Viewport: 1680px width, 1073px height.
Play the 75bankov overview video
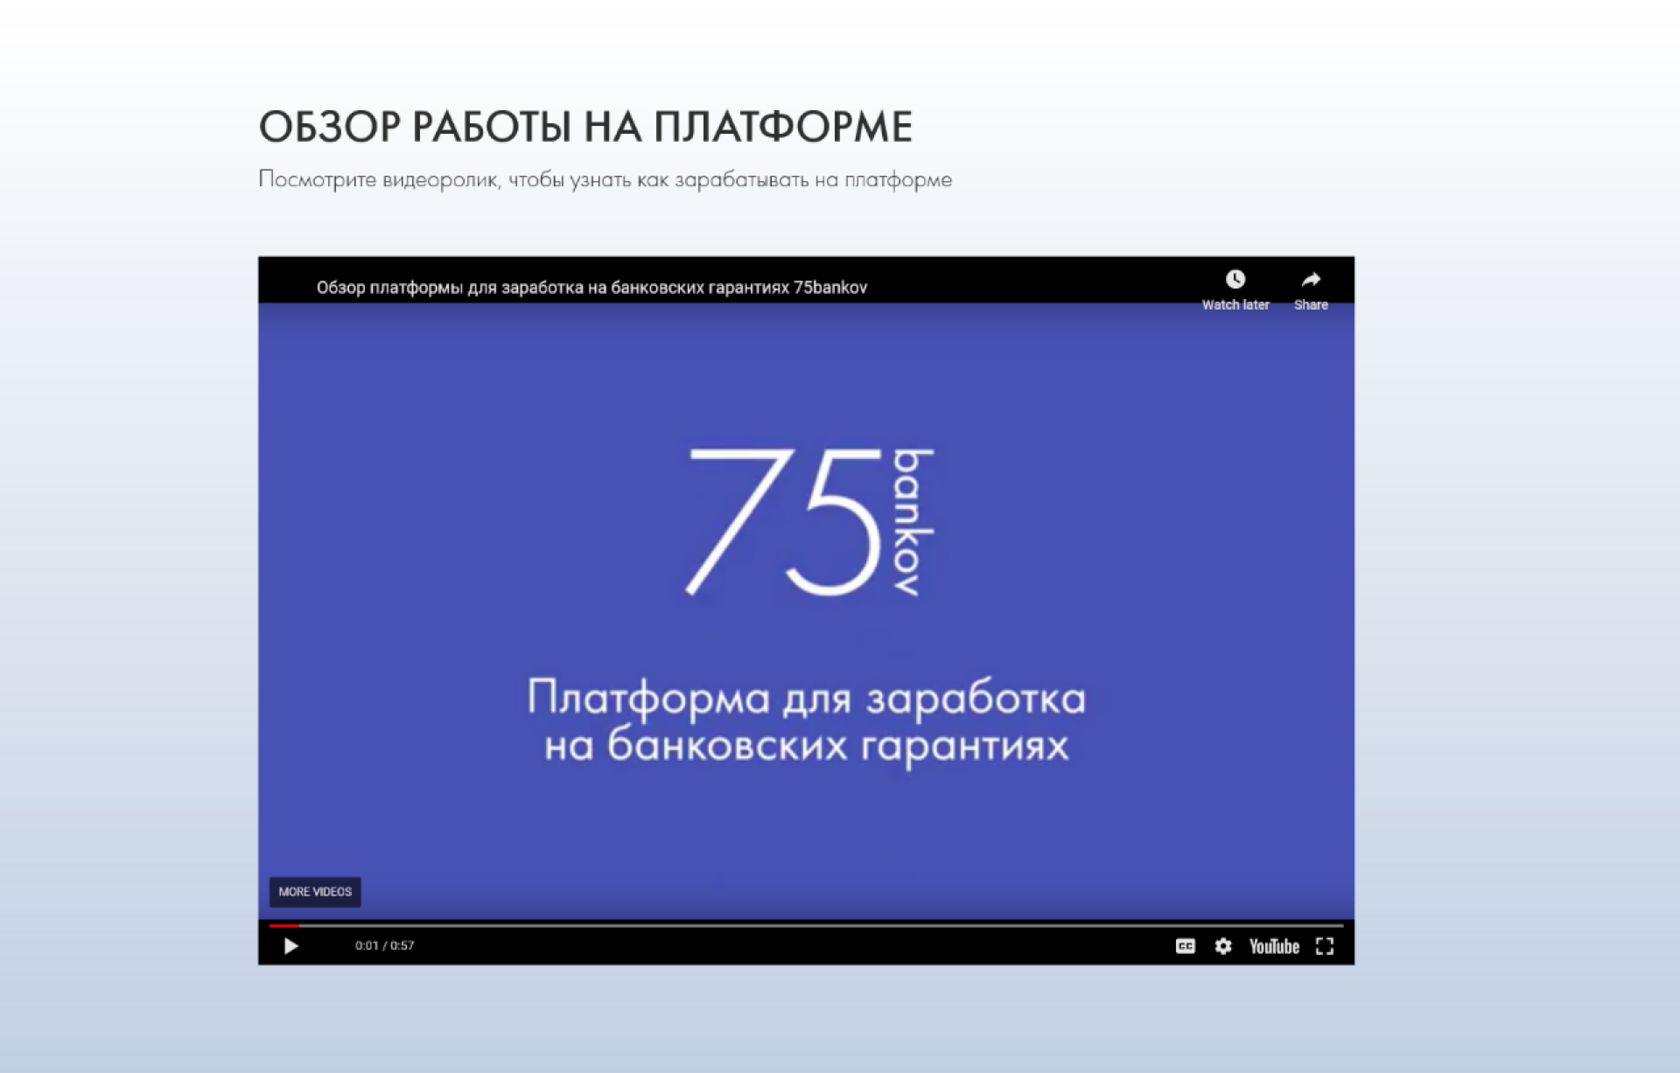[x=291, y=946]
